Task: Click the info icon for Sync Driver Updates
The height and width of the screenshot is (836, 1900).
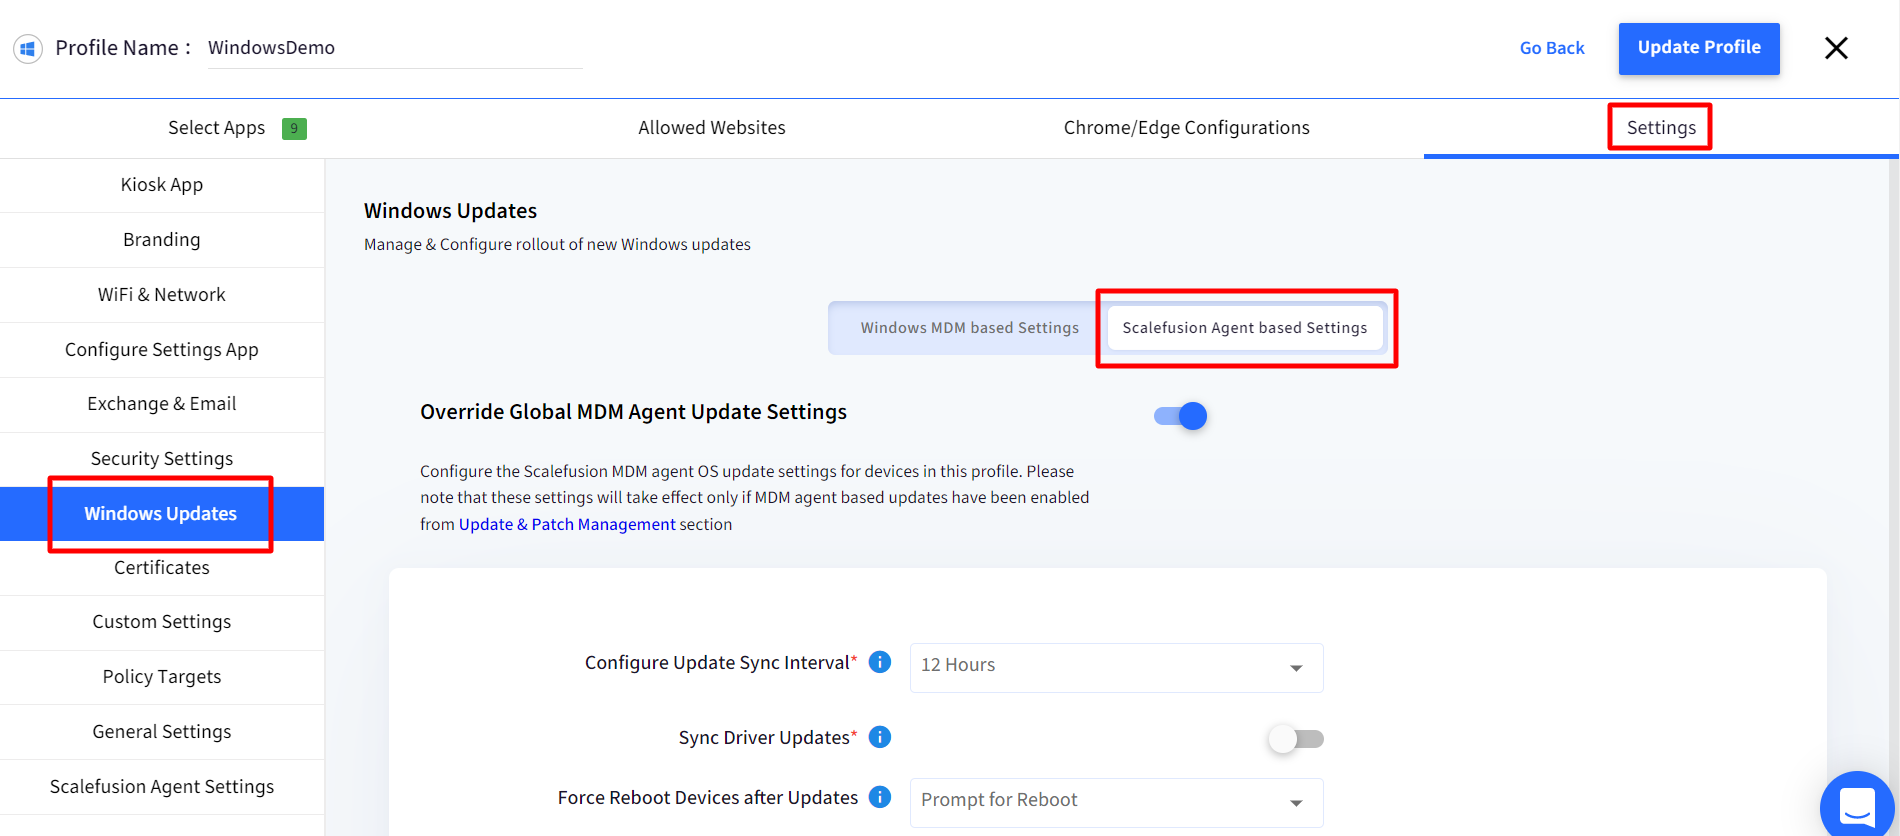Action: tap(880, 737)
